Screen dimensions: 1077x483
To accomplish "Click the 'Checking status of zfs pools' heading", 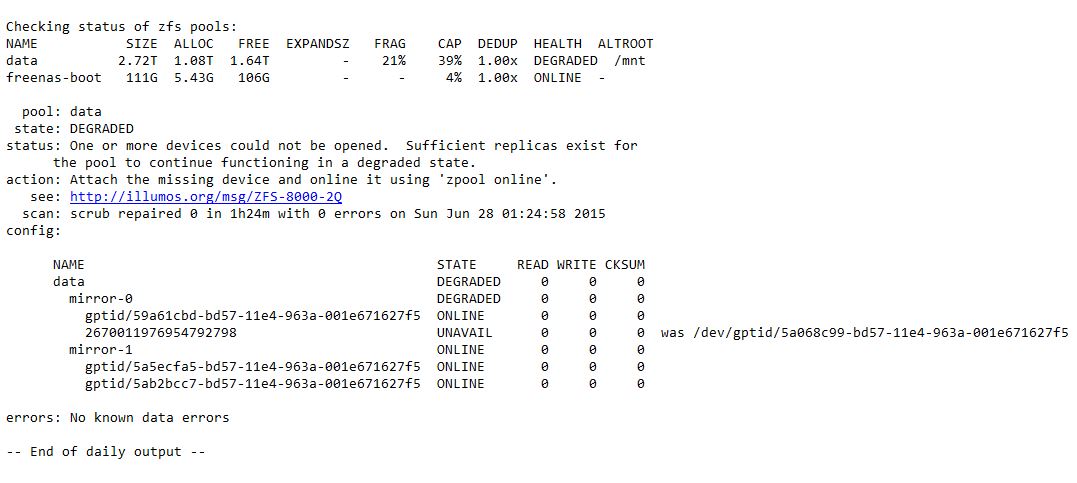I will (122, 27).
